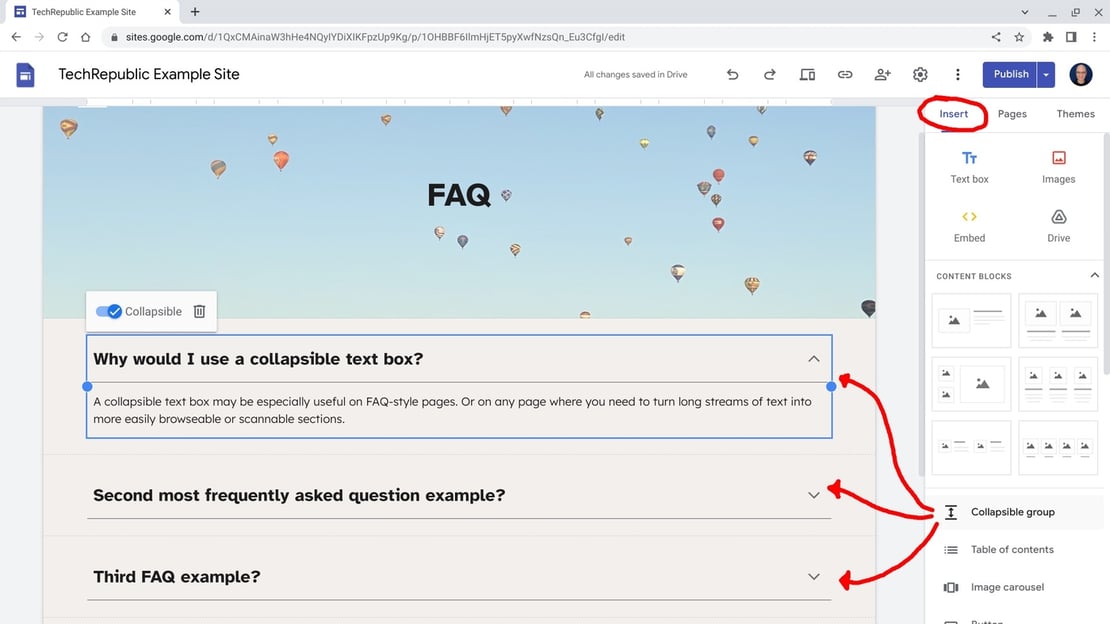
Task: Insert content from Drive
Action: [1058, 226]
